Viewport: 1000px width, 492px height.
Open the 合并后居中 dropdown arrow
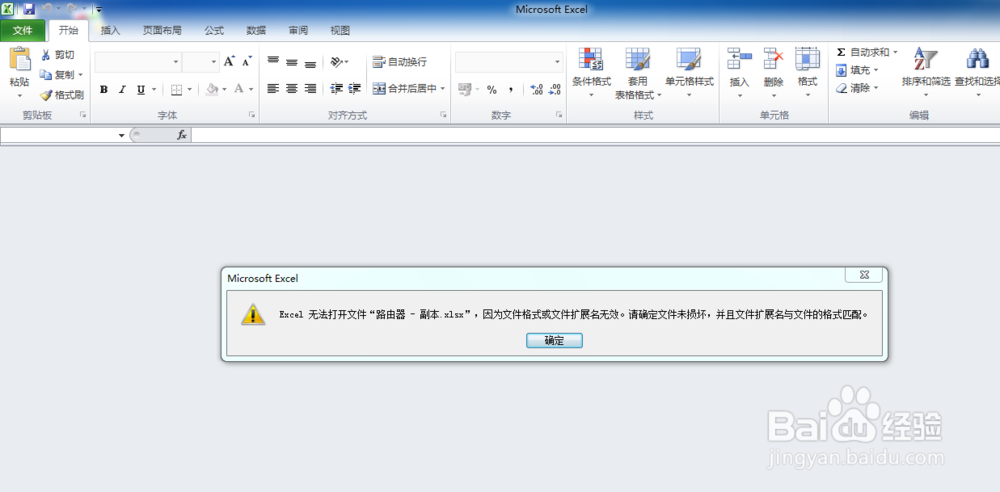(x=443, y=89)
